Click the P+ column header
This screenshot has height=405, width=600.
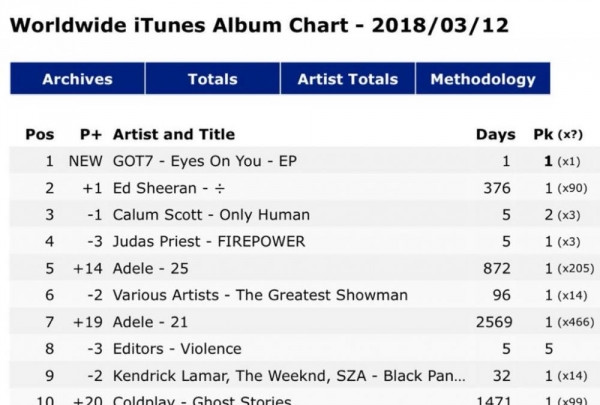click(89, 134)
